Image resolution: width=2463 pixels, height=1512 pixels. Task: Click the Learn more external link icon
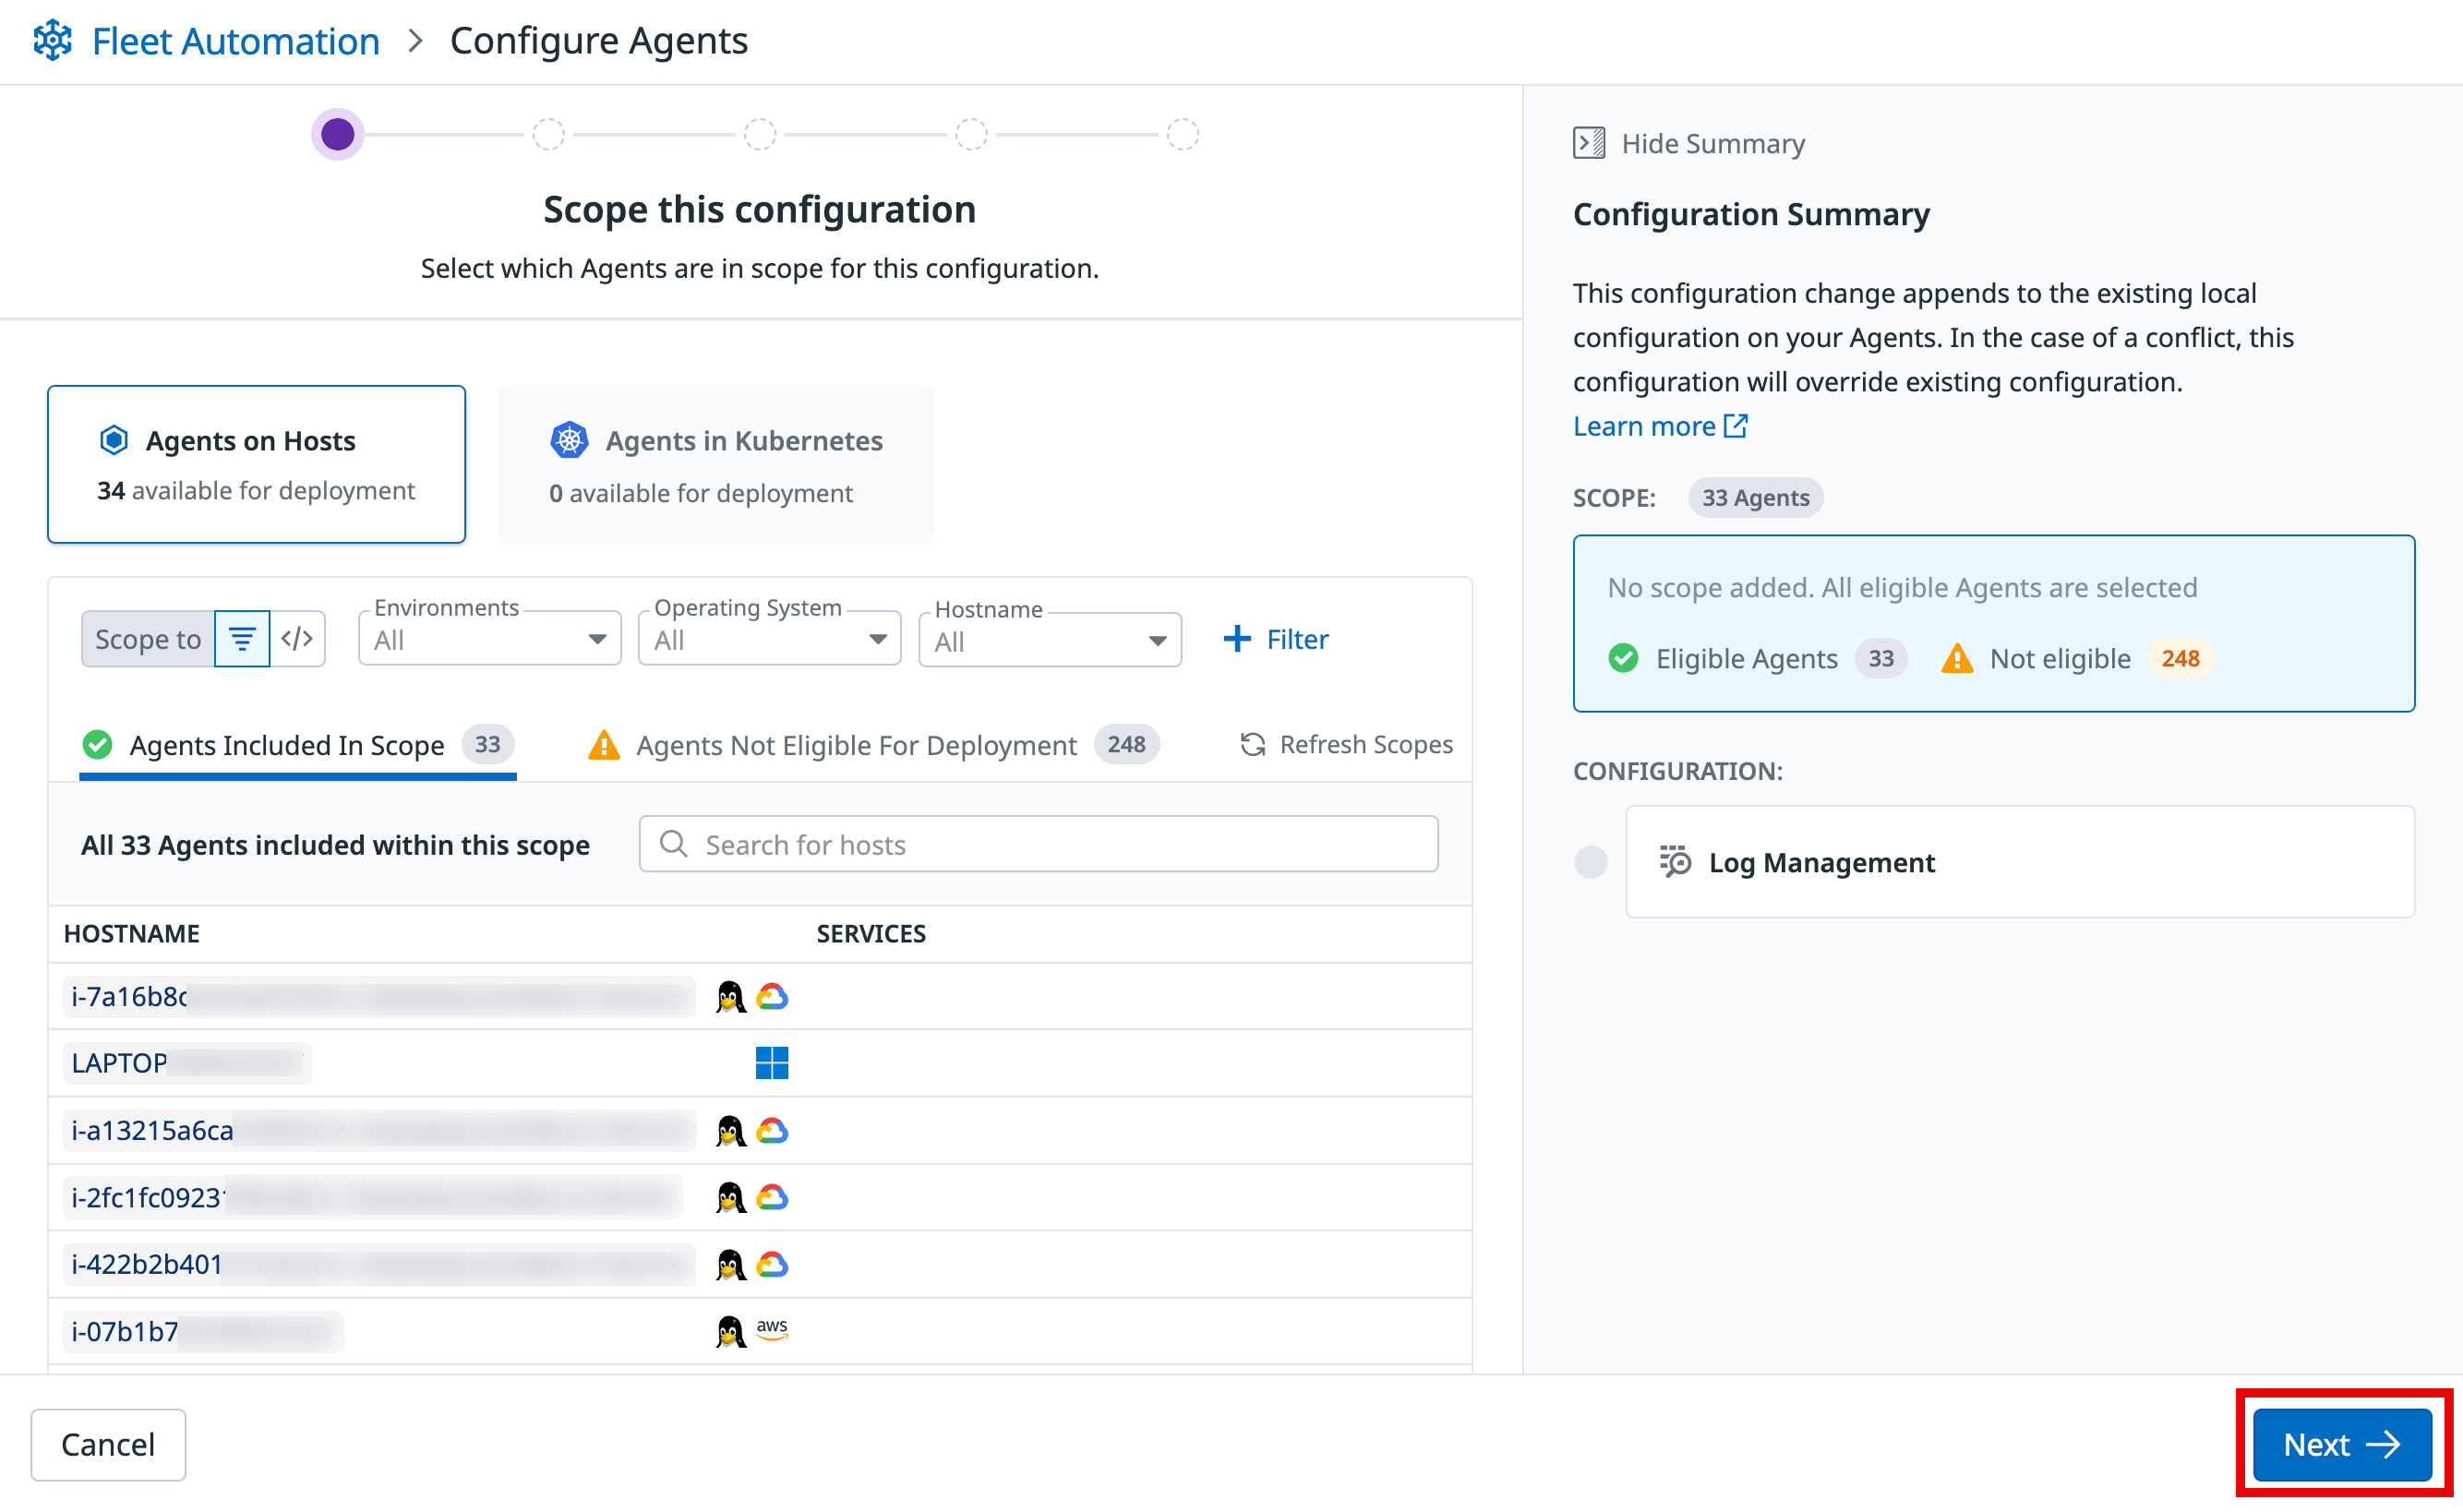click(x=1736, y=426)
